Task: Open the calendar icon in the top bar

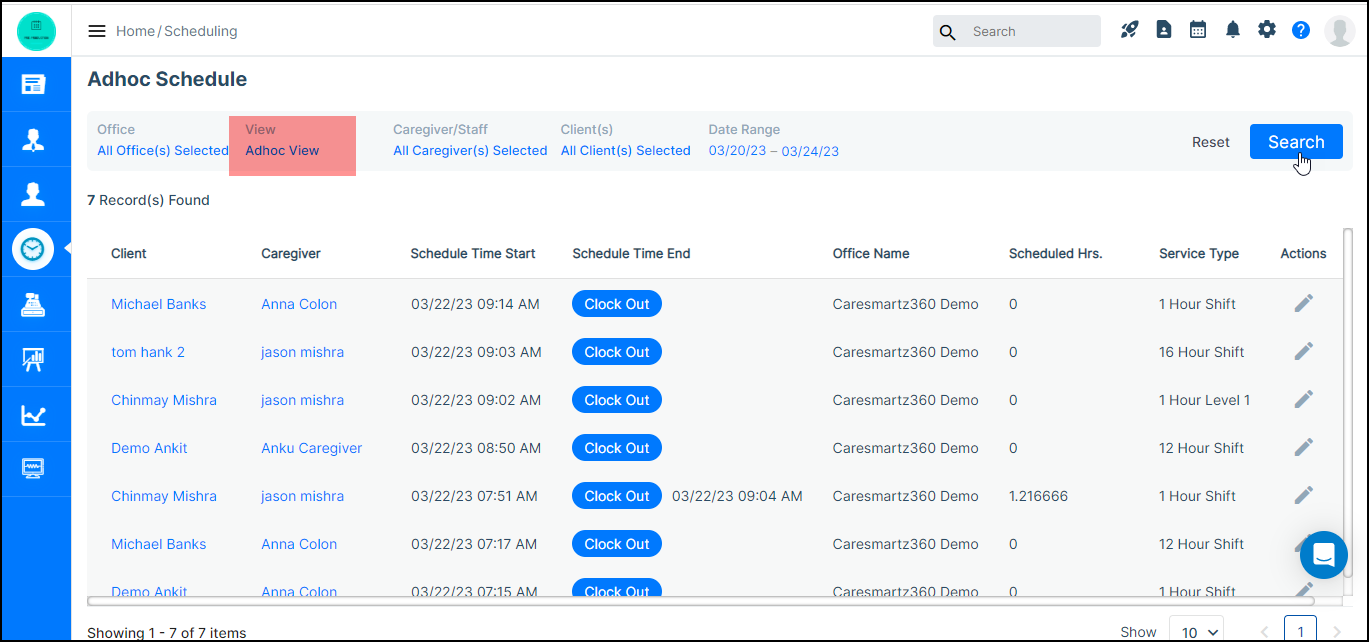Action: (1197, 30)
